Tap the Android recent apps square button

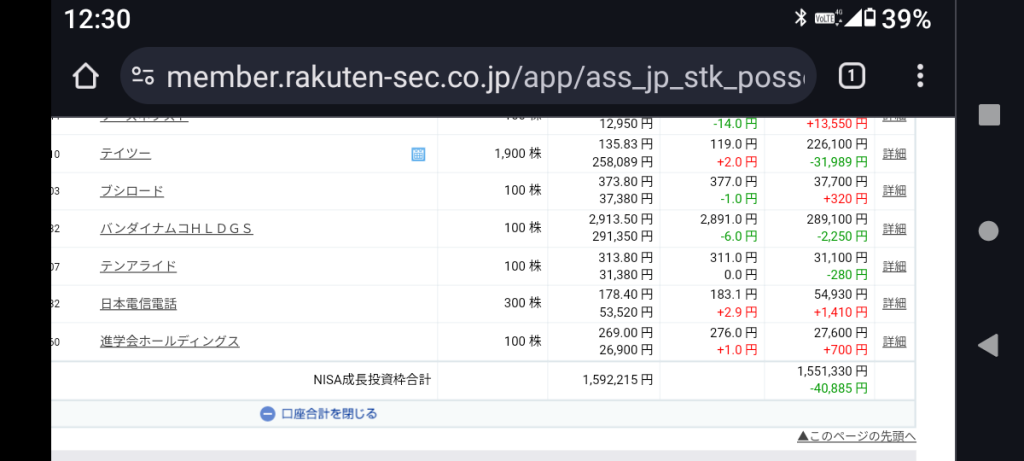[x=989, y=115]
